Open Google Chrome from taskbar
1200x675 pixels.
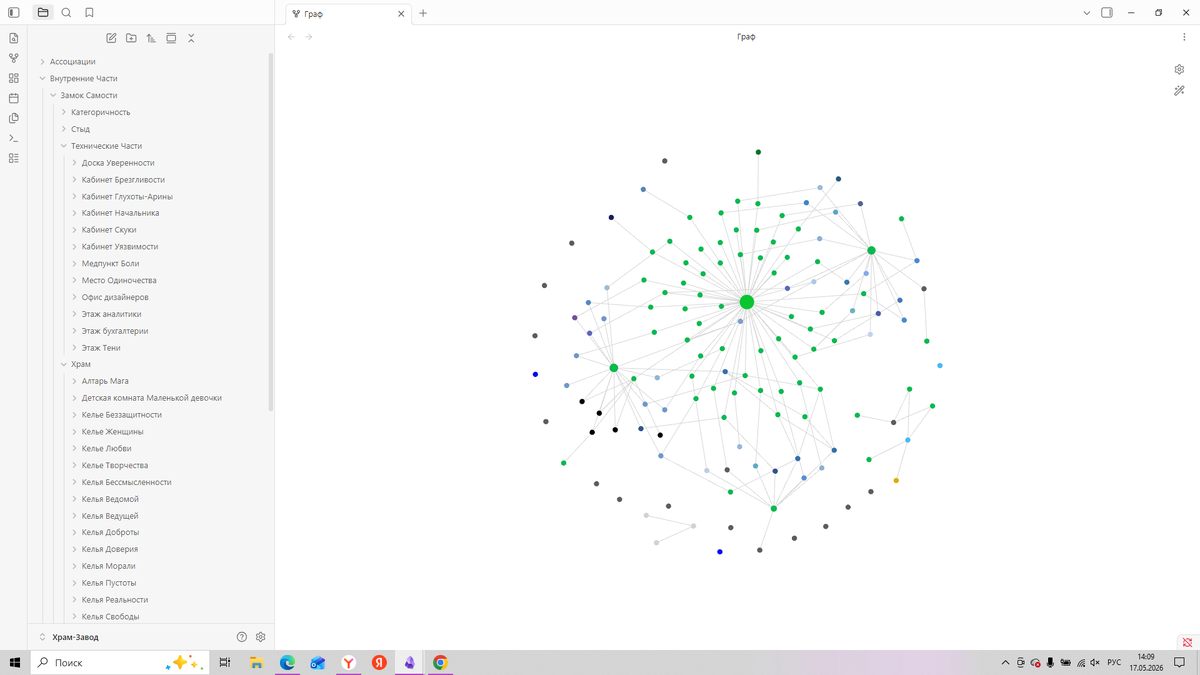tap(440, 662)
